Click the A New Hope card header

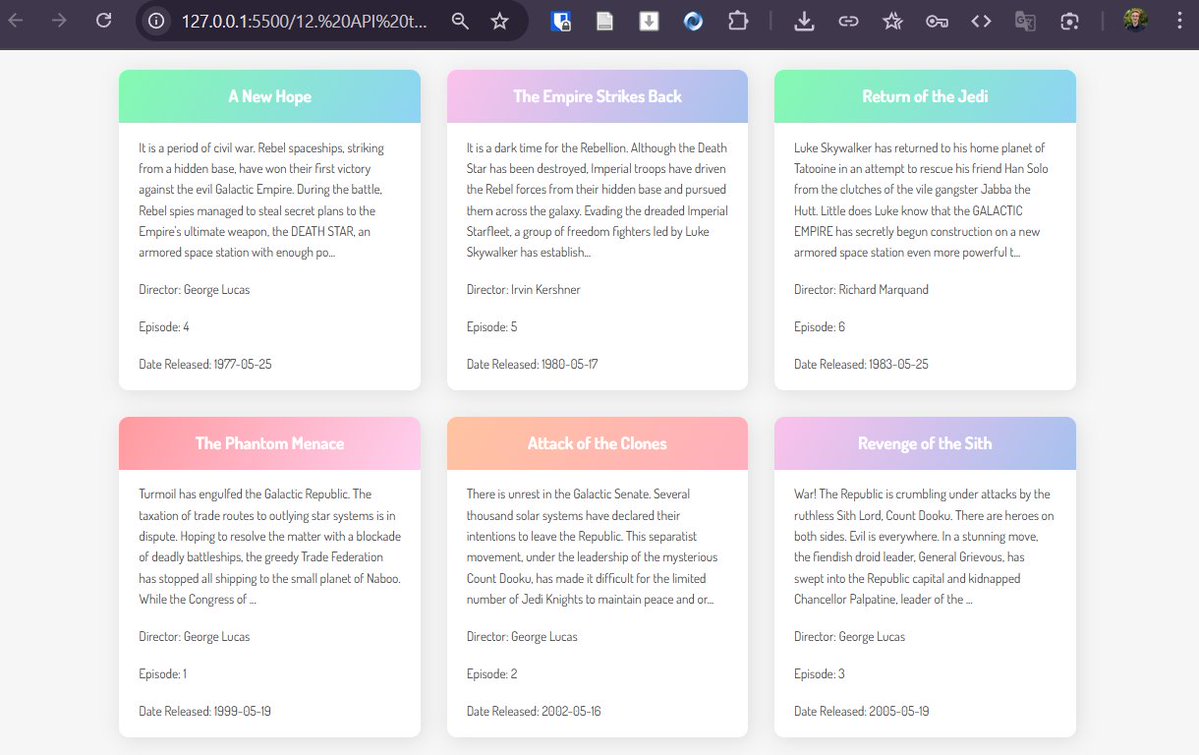tap(269, 96)
